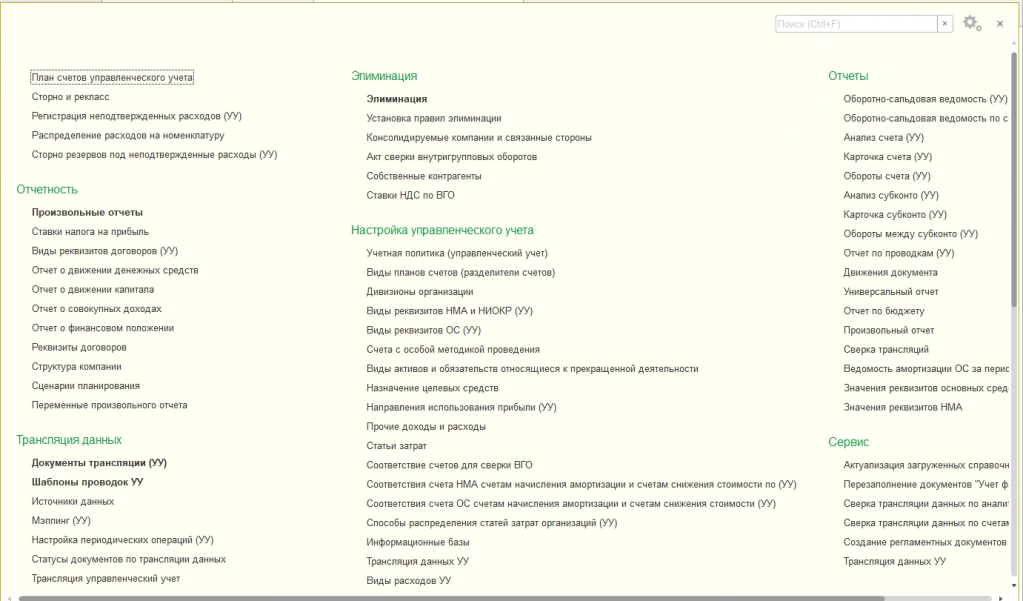Open Учетная политика (управленческий учет)

pos(457,253)
